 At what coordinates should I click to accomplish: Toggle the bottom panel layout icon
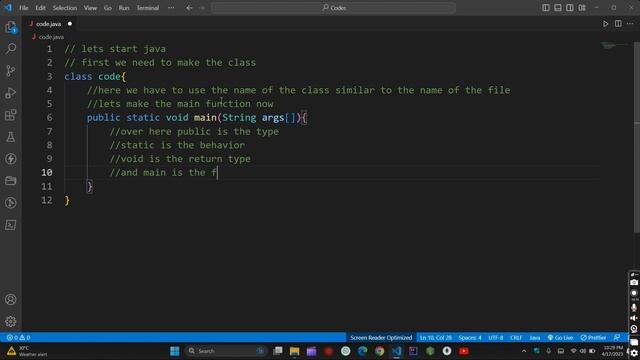pos(558,8)
